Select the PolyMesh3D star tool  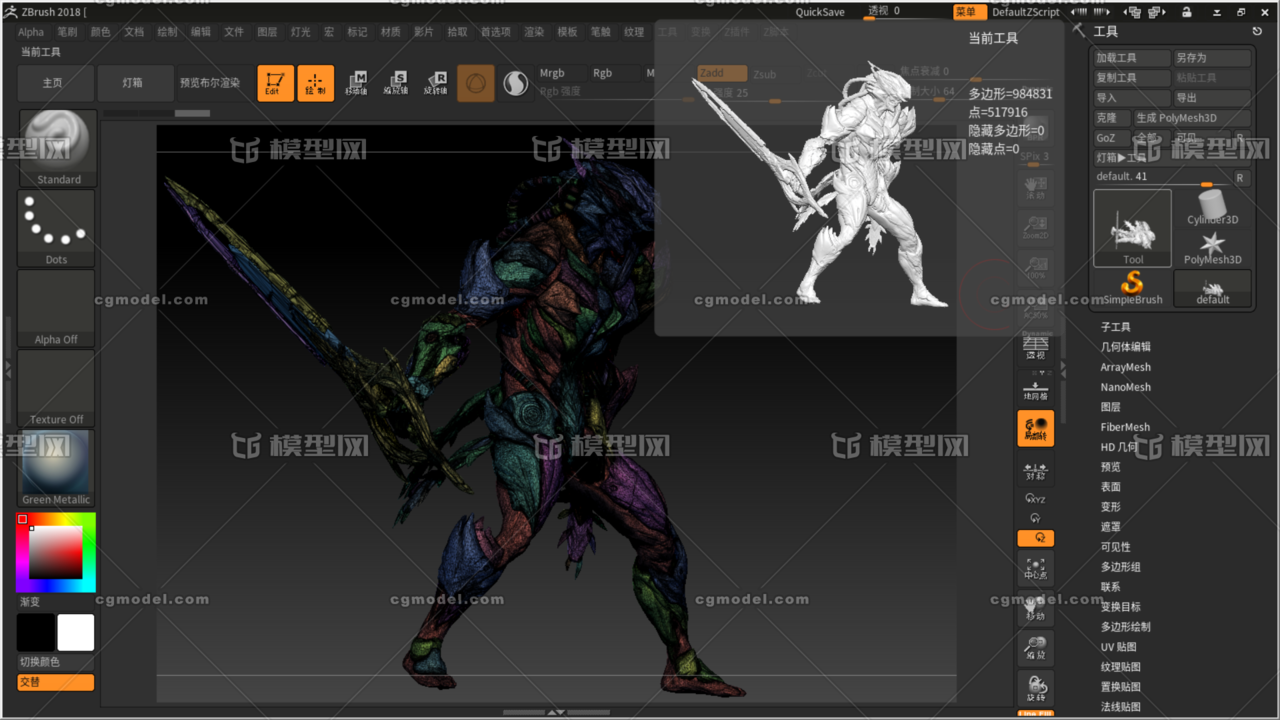point(1212,248)
